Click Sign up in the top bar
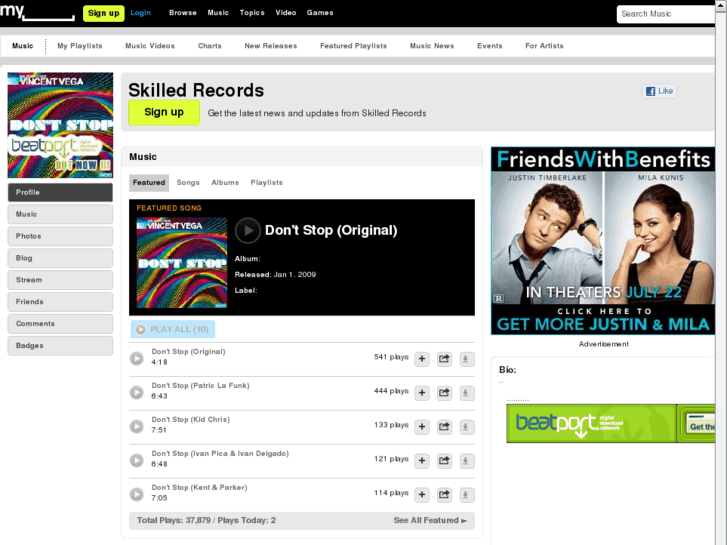Screen dimensions: 727x545 coord(103,13)
